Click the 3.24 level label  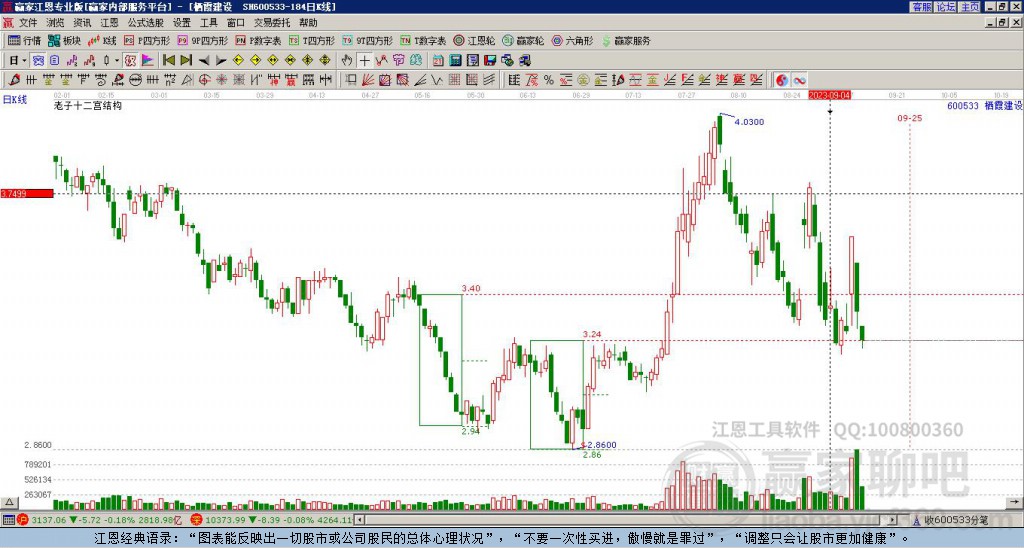click(592, 334)
